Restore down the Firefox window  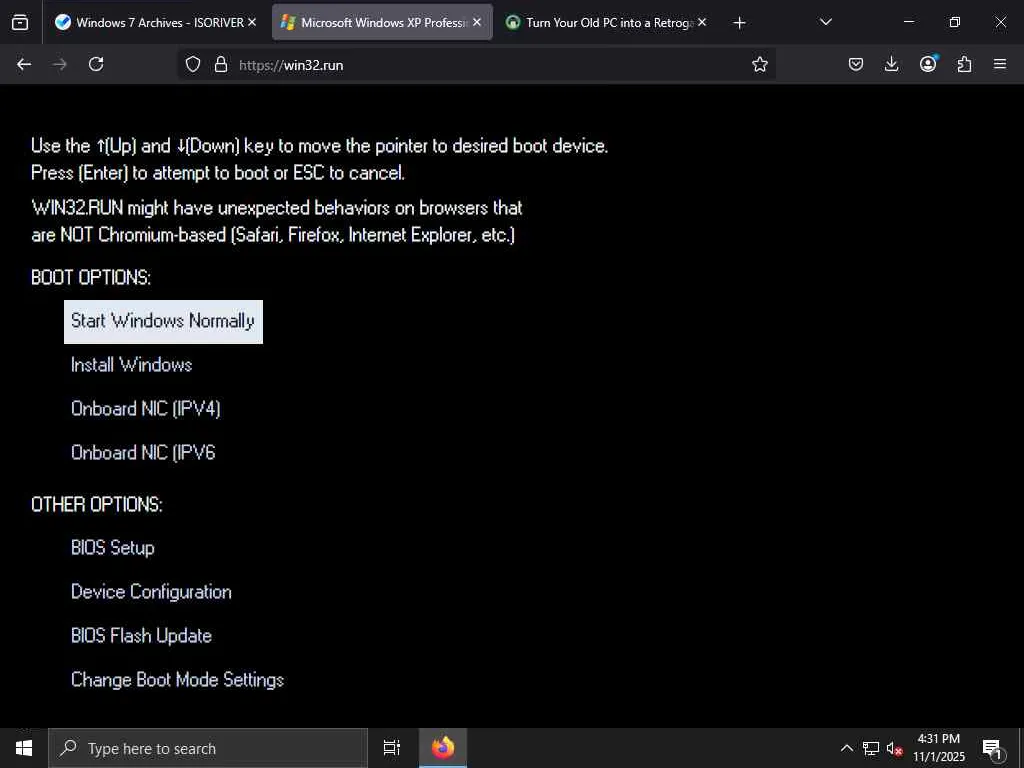(x=955, y=22)
